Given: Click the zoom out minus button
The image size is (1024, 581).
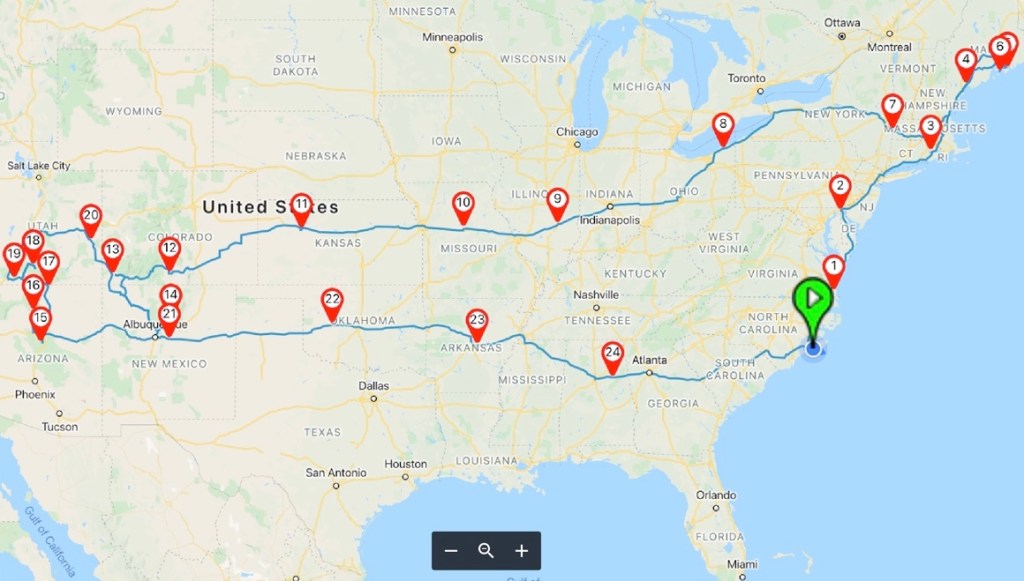Looking at the screenshot, I should point(451,551).
